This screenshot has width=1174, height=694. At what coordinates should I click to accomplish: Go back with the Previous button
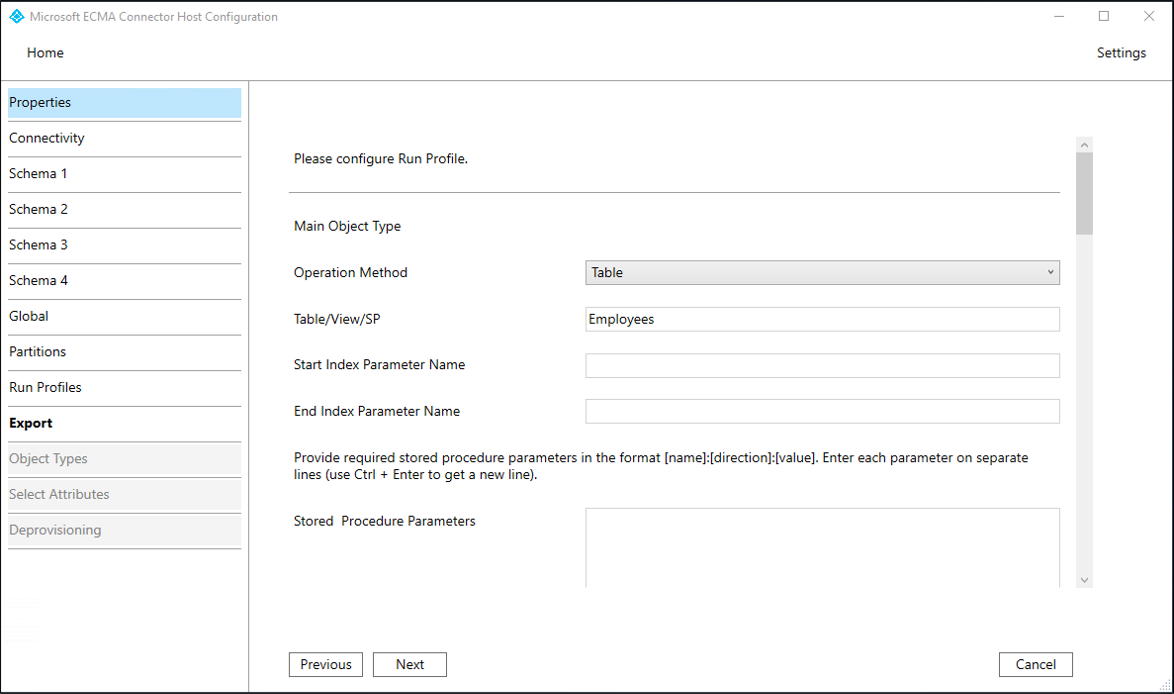[x=326, y=664]
